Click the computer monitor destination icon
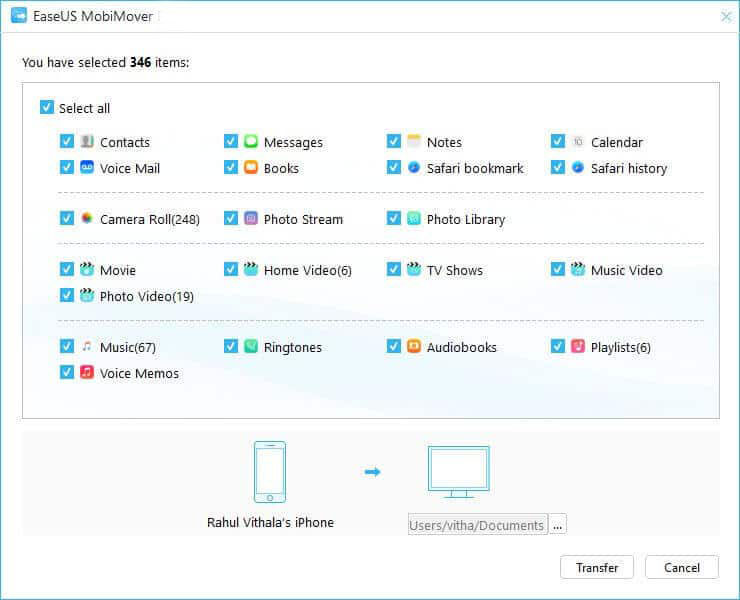 point(459,472)
